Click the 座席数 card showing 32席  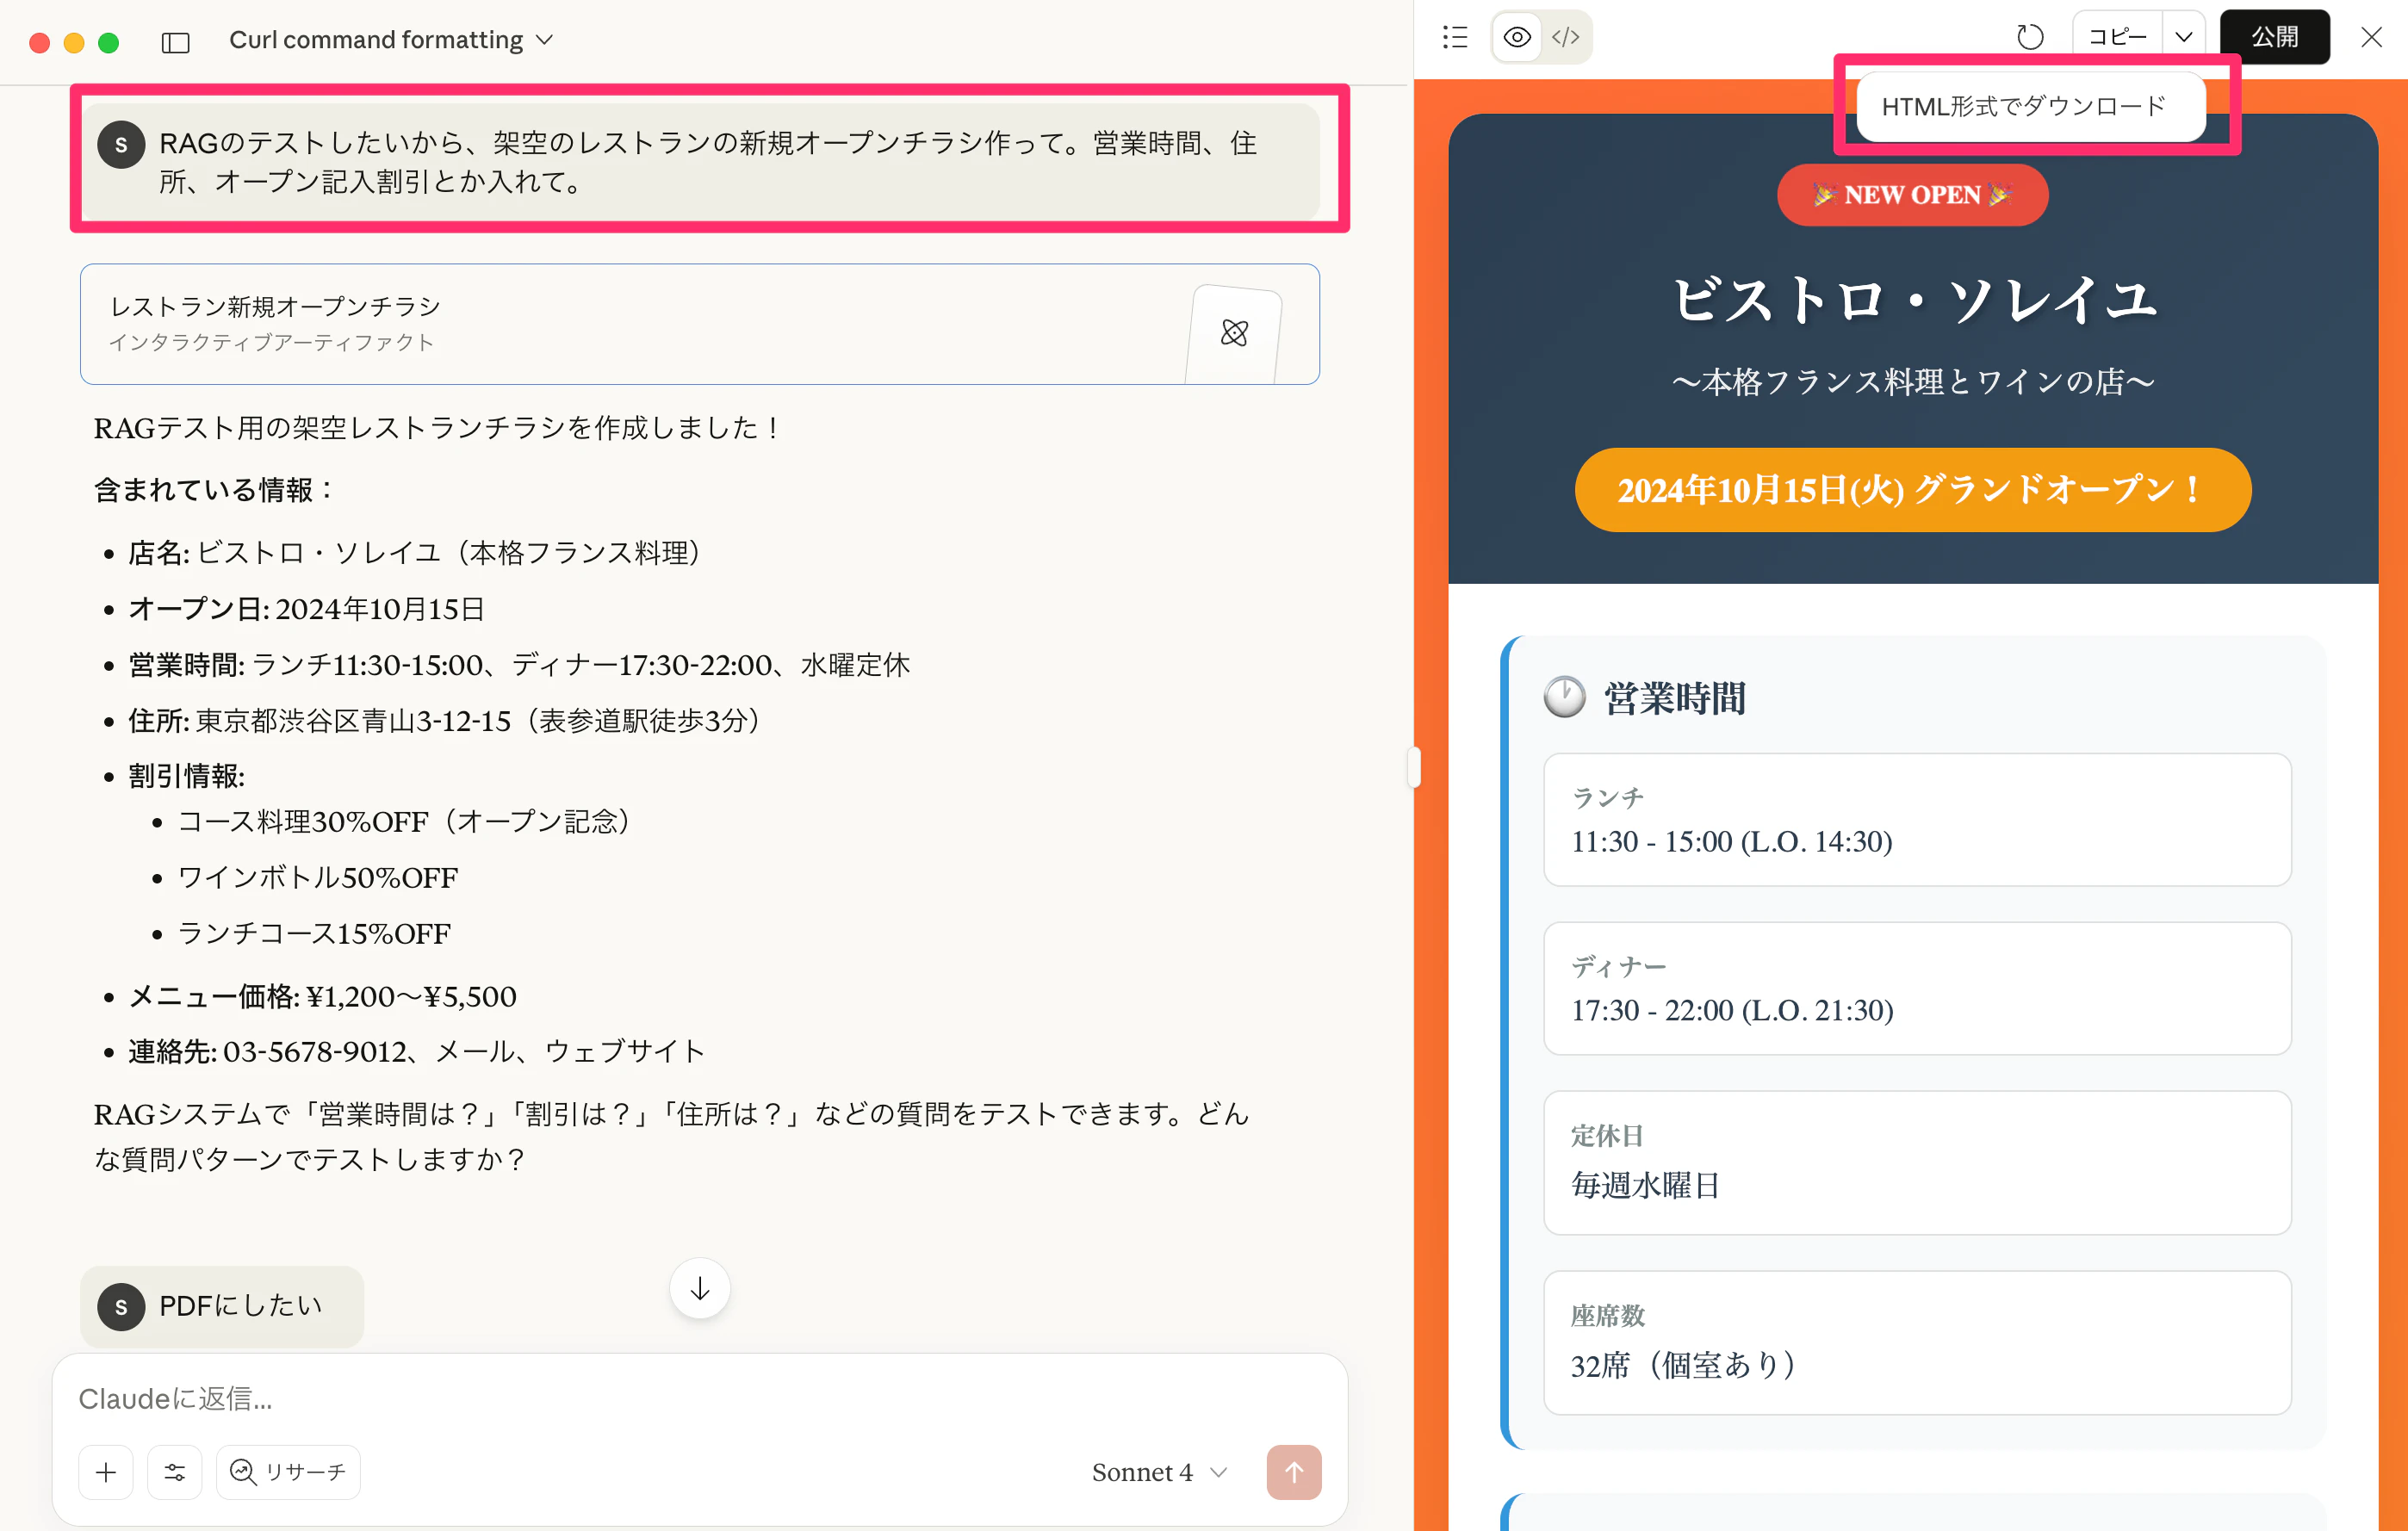(1917, 1342)
